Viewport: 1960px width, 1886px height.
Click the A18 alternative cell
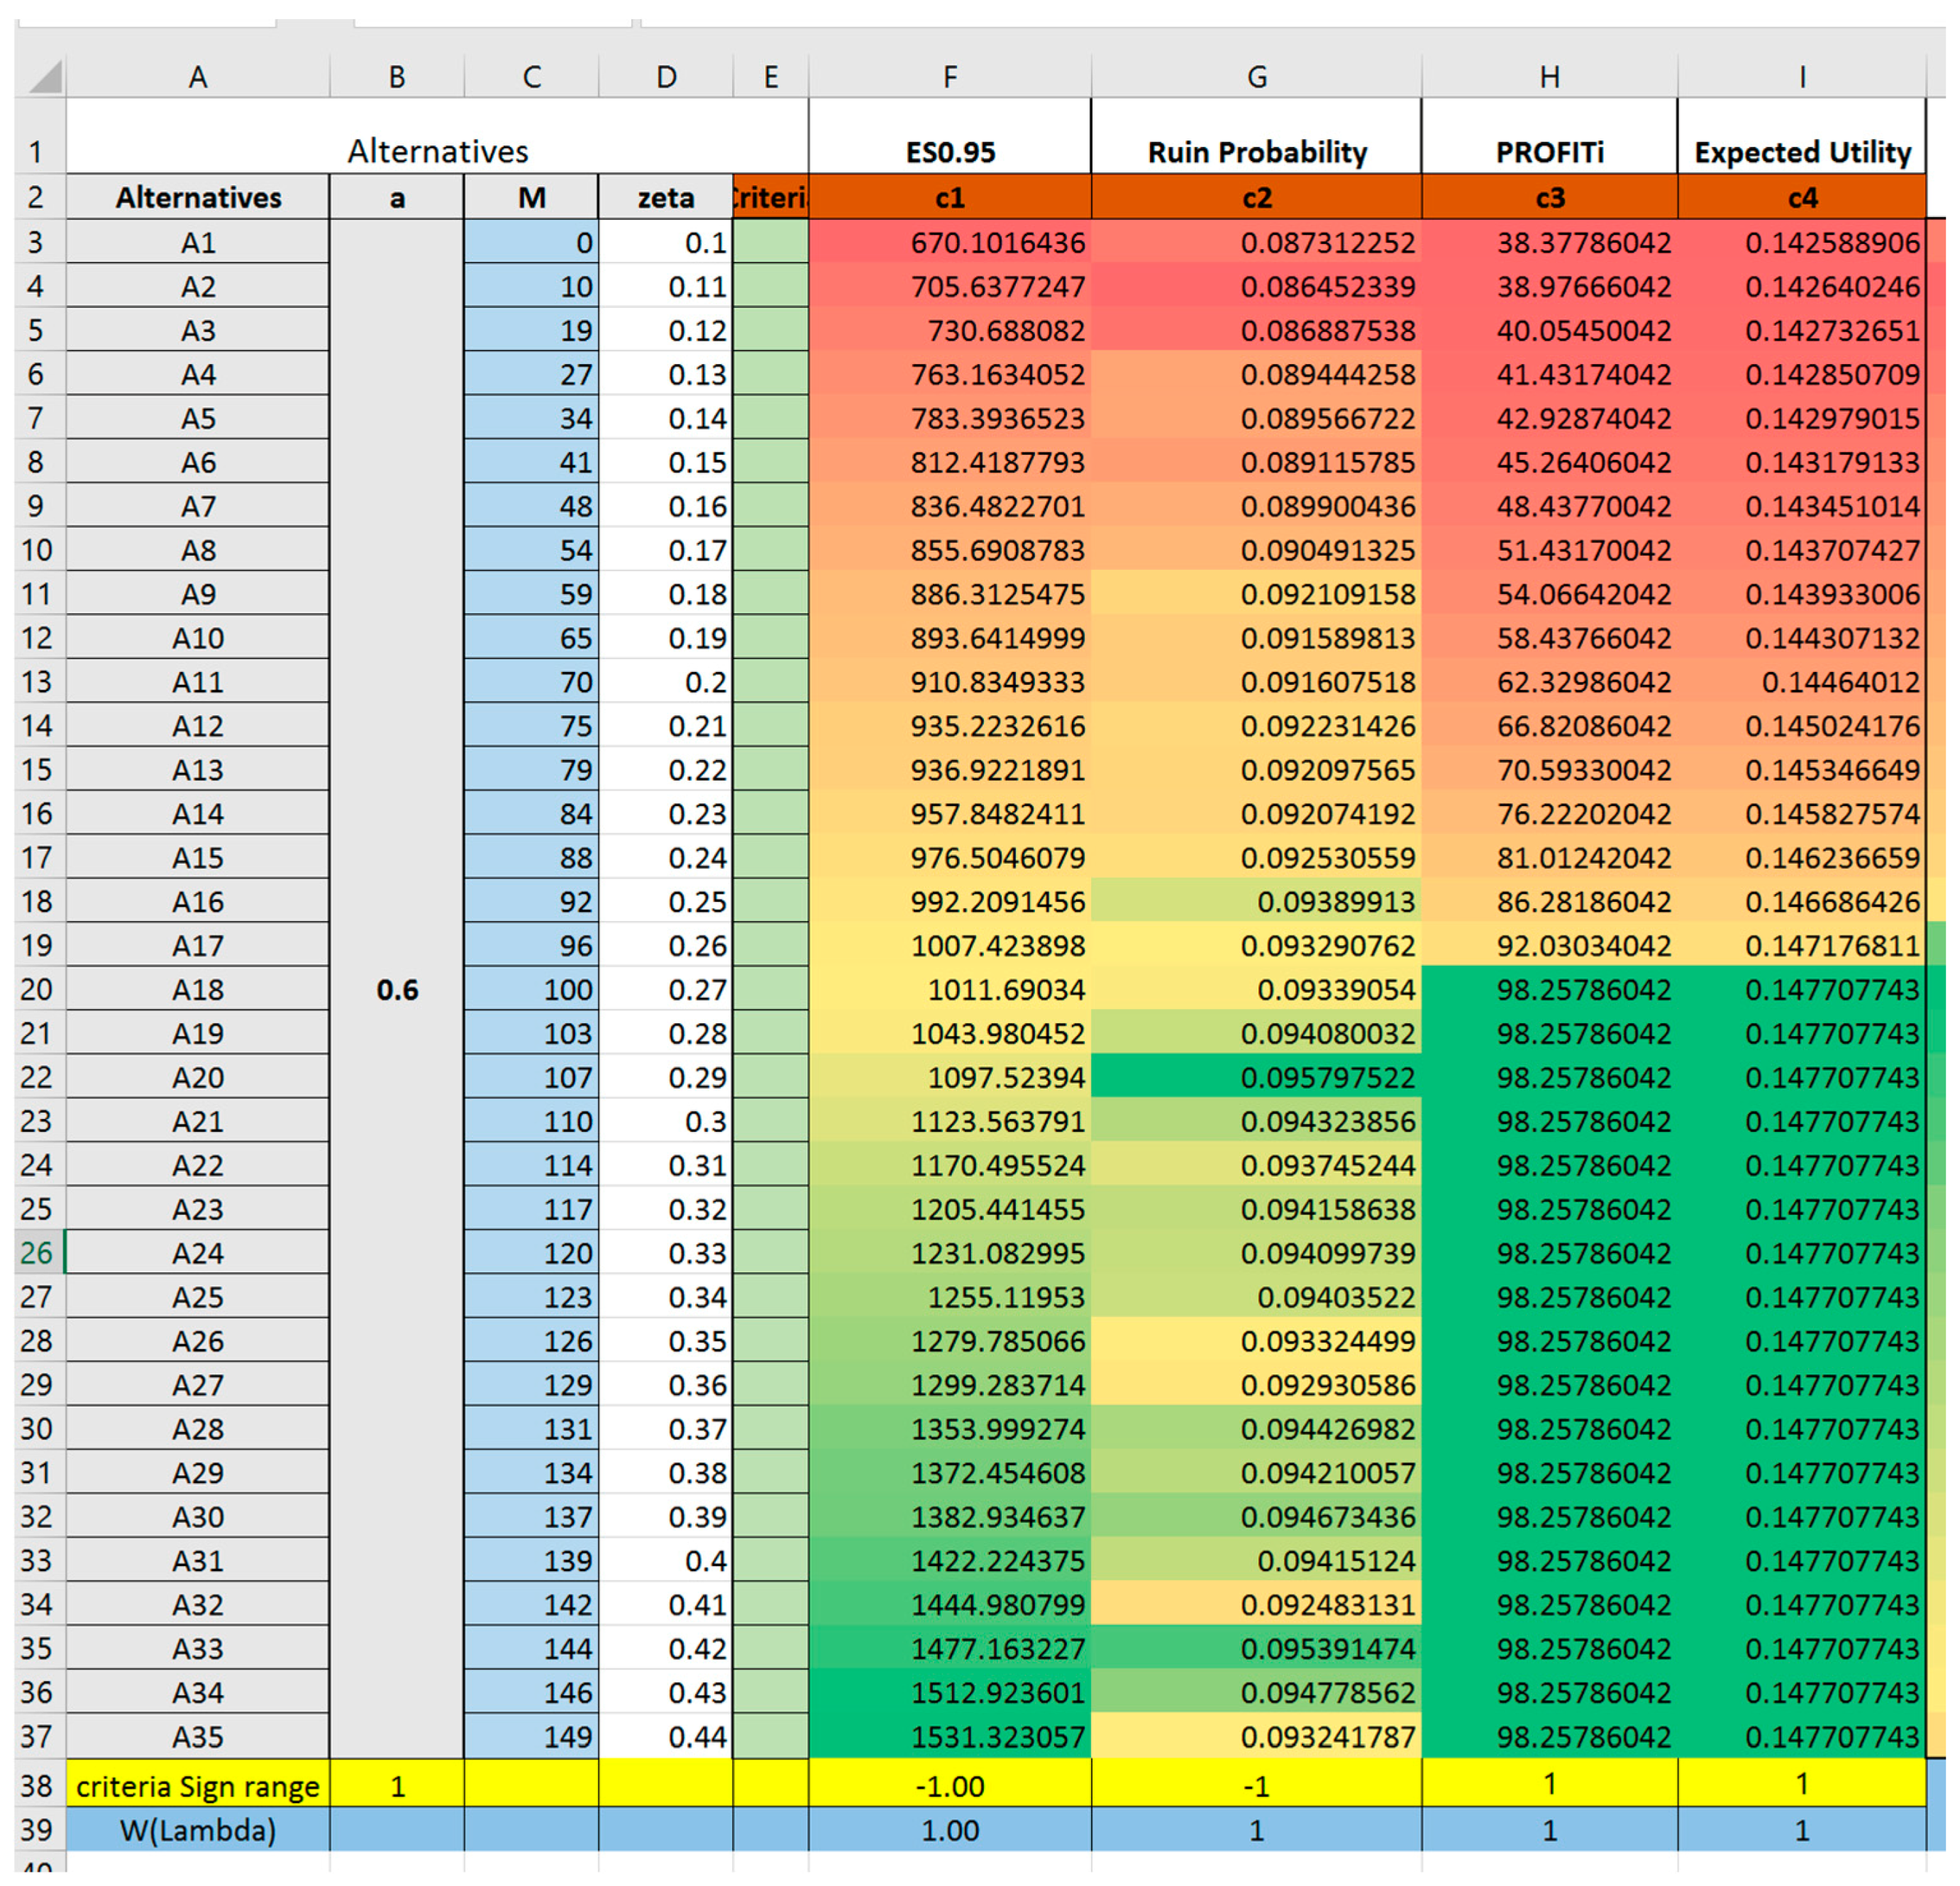click(x=198, y=990)
